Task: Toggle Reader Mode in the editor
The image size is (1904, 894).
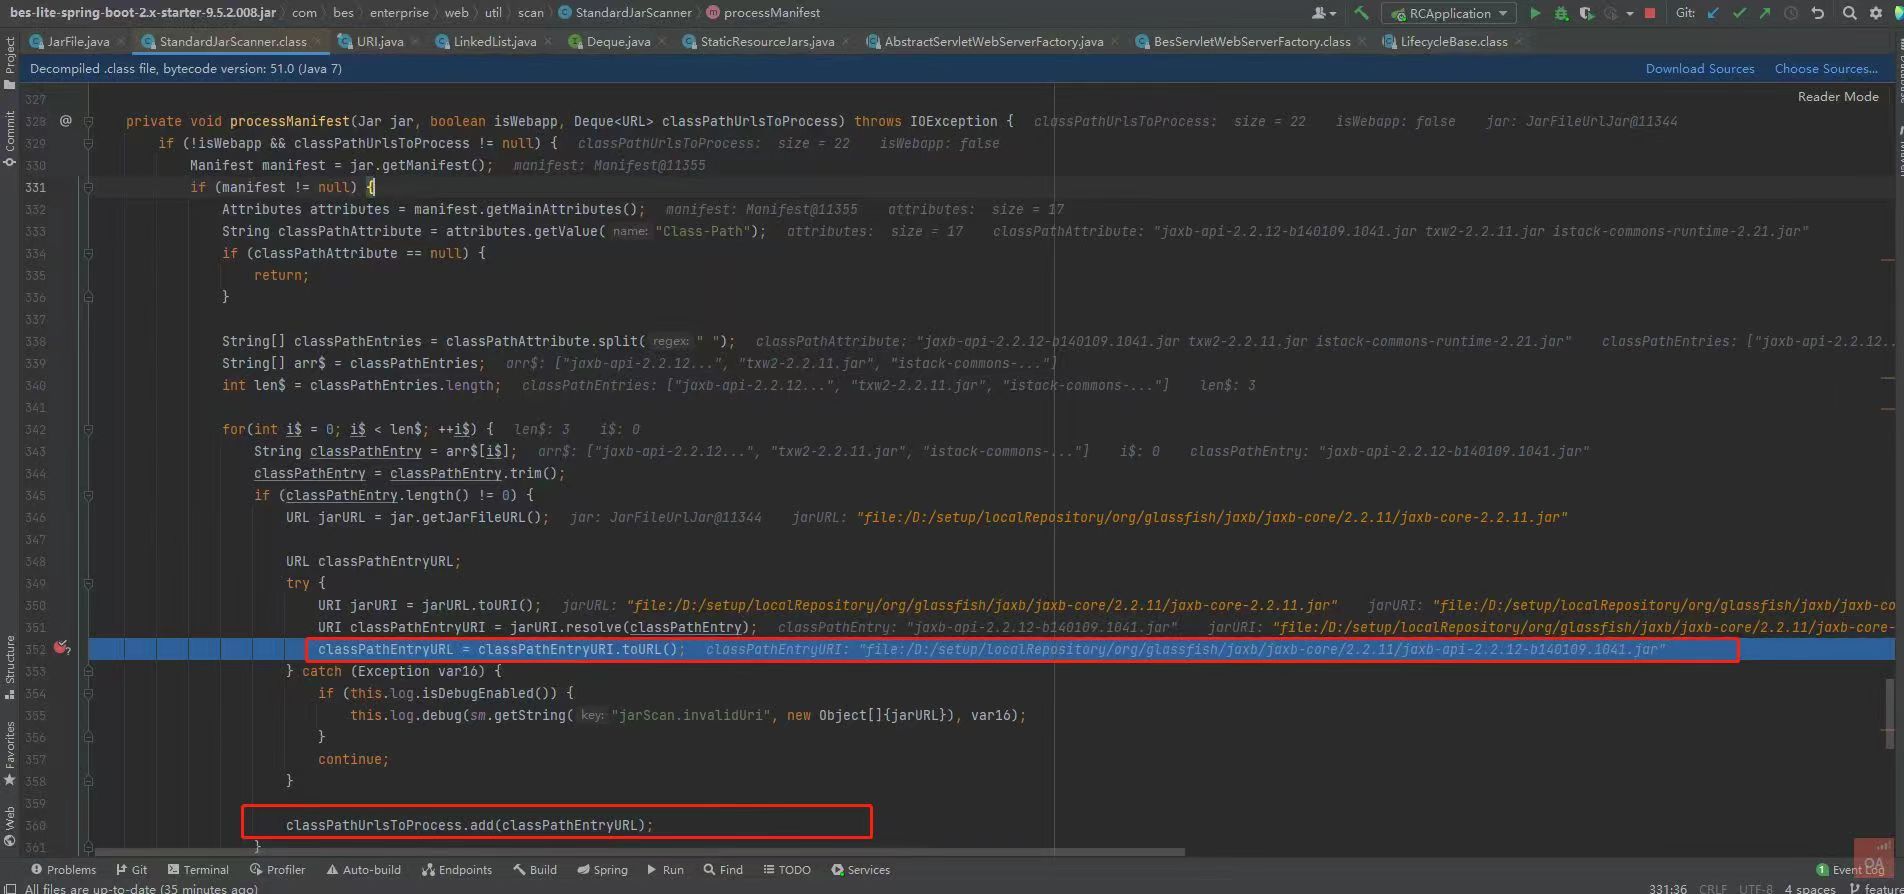Action: point(1837,97)
